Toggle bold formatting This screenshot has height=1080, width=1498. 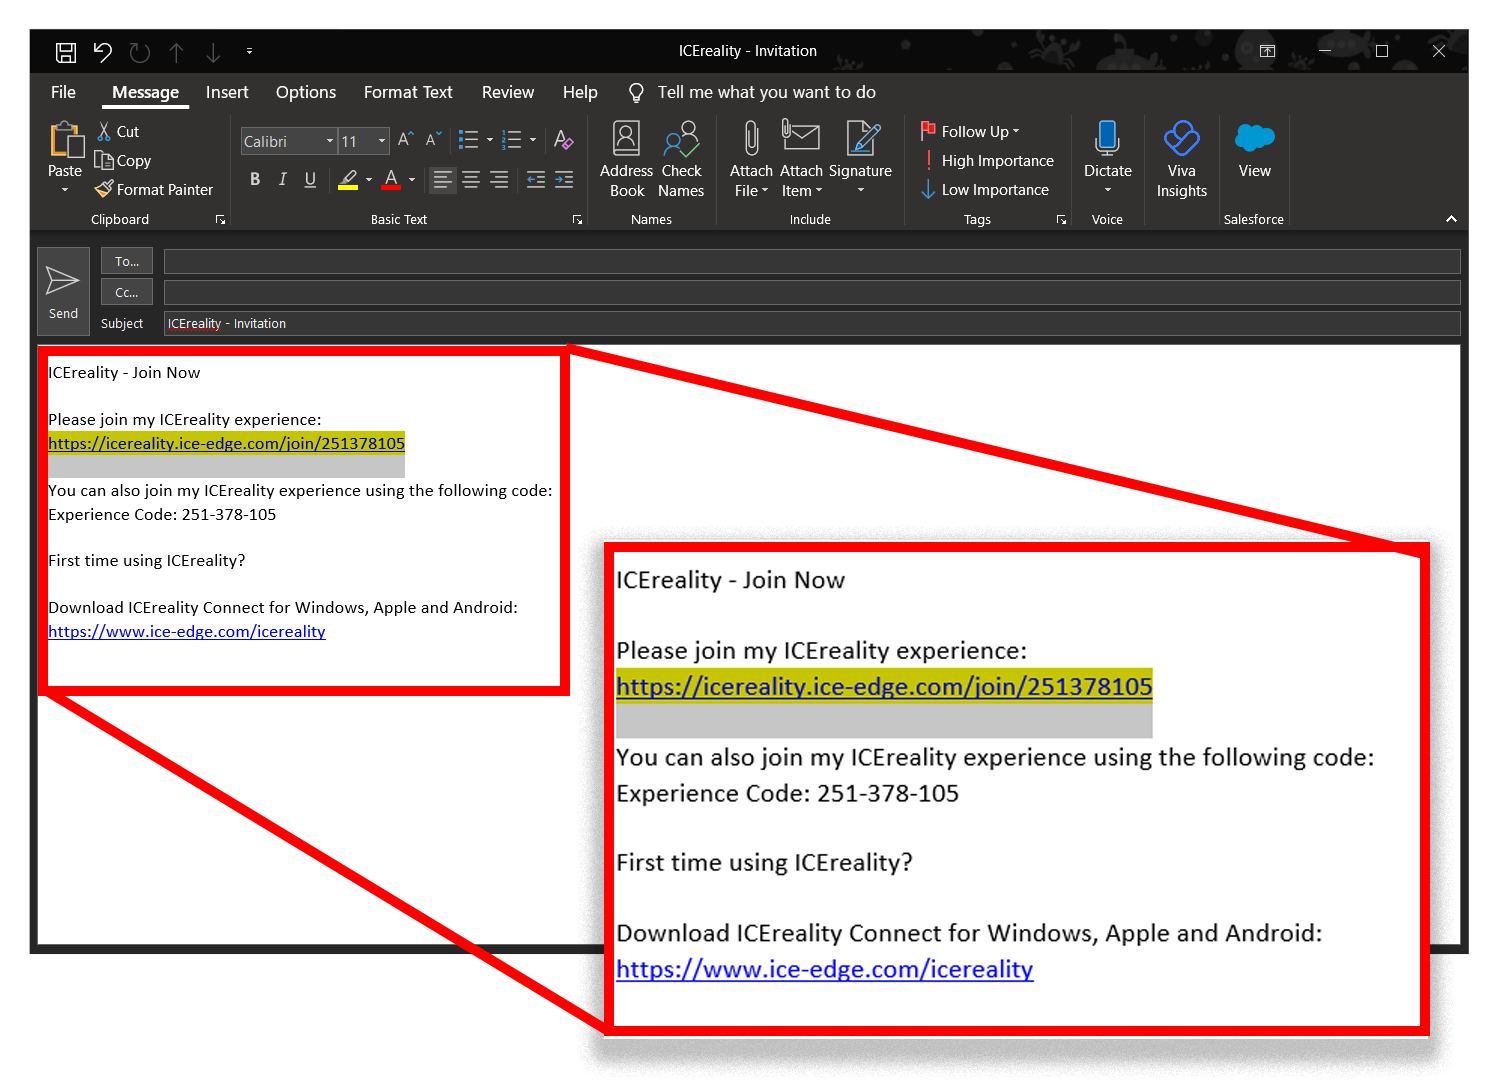tap(255, 179)
